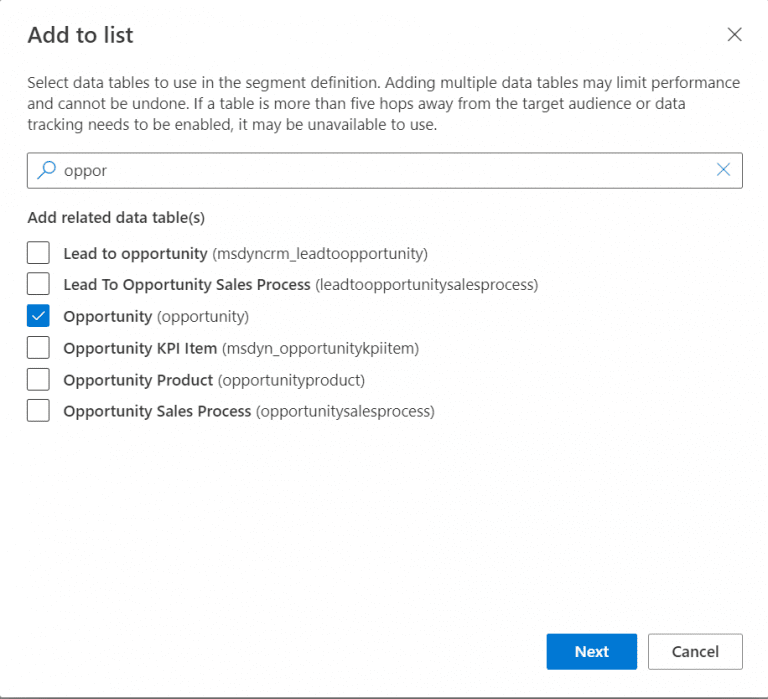This screenshot has width=768, height=699.
Task: Check the Opportunity Sales Process checkbox
Action: (x=38, y=411)
